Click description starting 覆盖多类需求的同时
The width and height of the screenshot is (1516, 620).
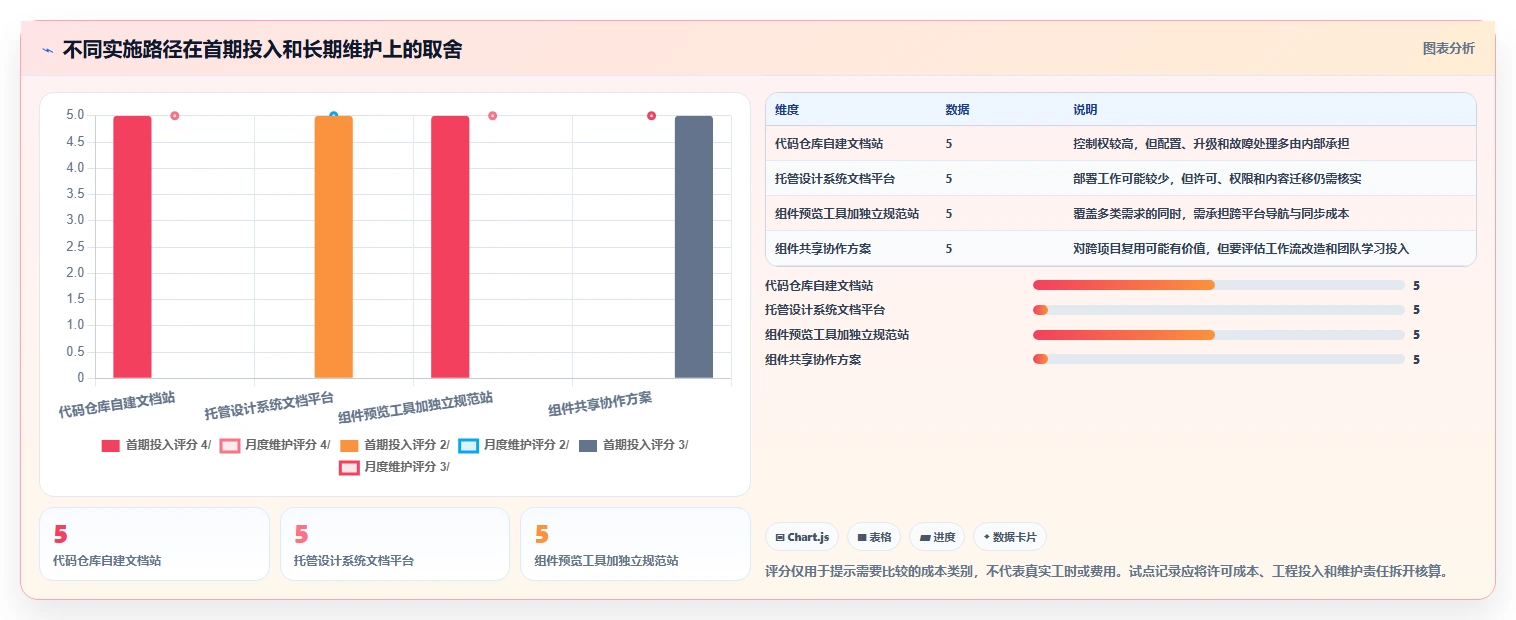(1211, 214)
